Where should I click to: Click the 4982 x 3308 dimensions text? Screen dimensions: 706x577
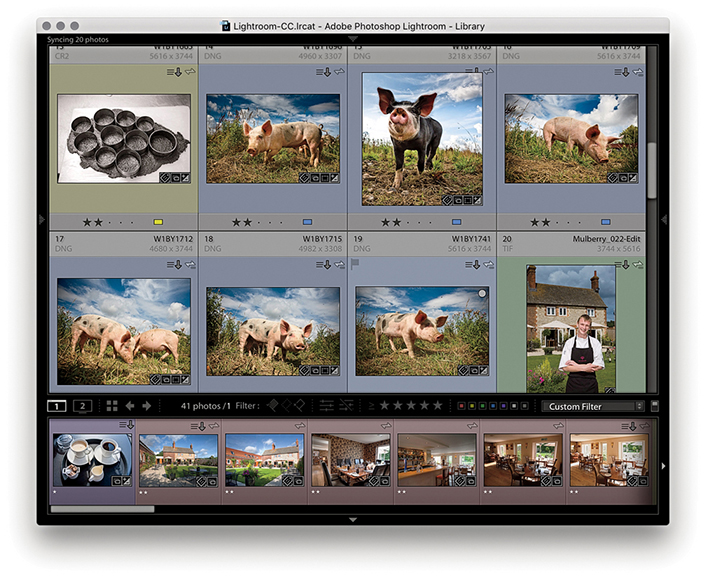coord(320,249)
